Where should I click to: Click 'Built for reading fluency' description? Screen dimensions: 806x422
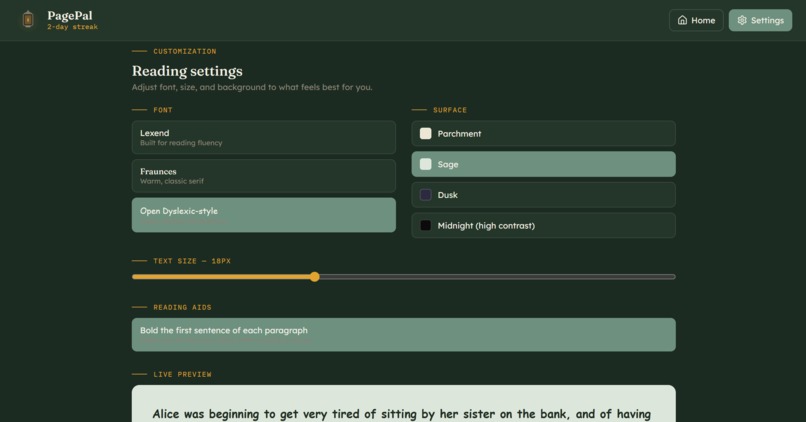point(181,143)
